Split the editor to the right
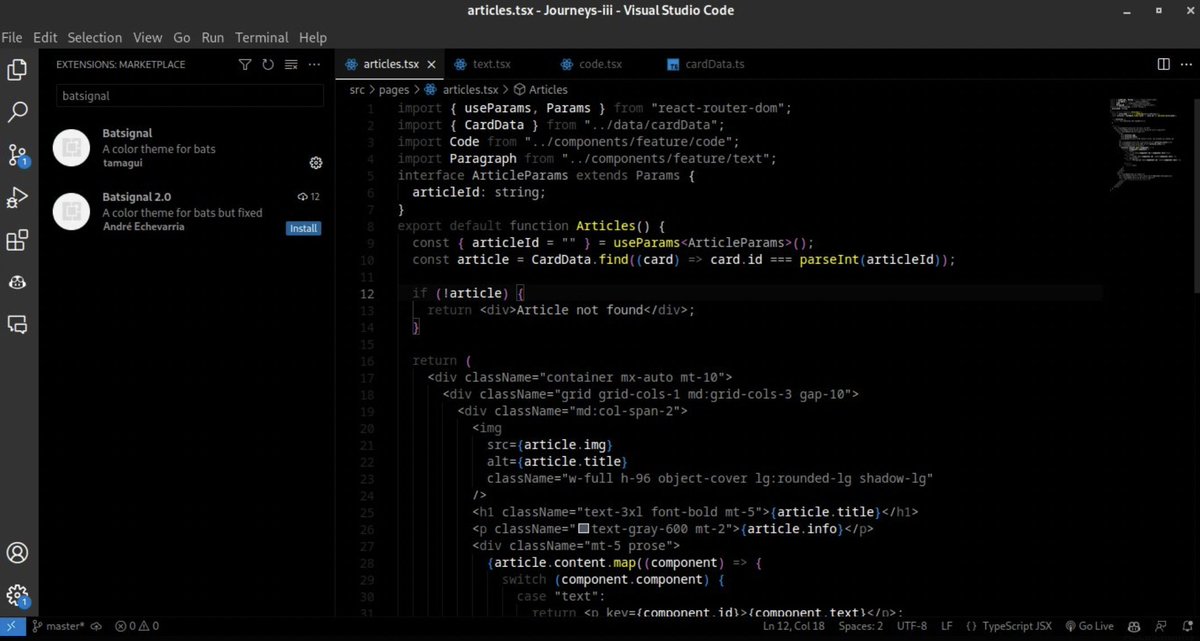Image resolution: width=1200 pixels, height=641 pixels. pyautogui.click(x=1163, y=64)
